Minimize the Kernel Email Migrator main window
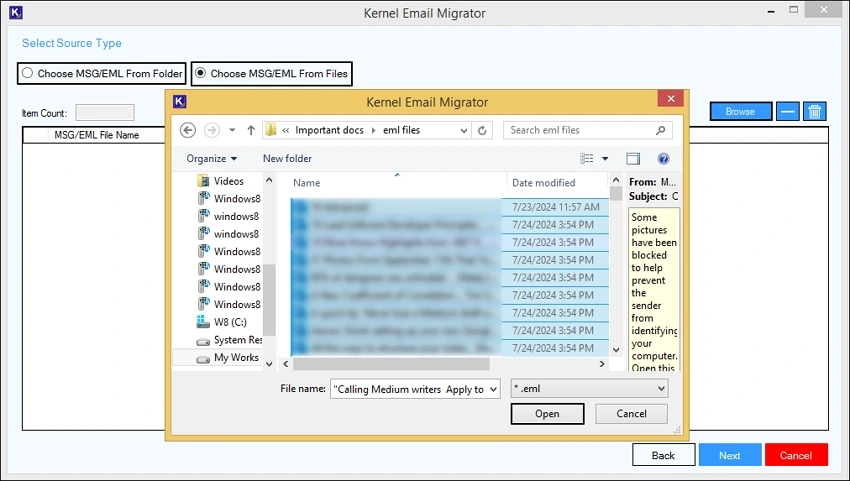Screen dimensions: 850x481 (x=771, y=11)
